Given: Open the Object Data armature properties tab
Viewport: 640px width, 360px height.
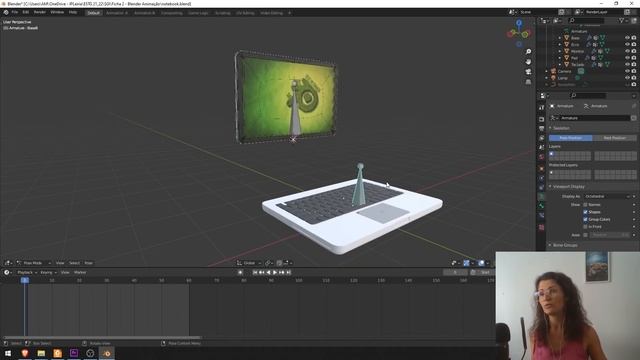Looking at the screenshot, I should pos(542,196).
